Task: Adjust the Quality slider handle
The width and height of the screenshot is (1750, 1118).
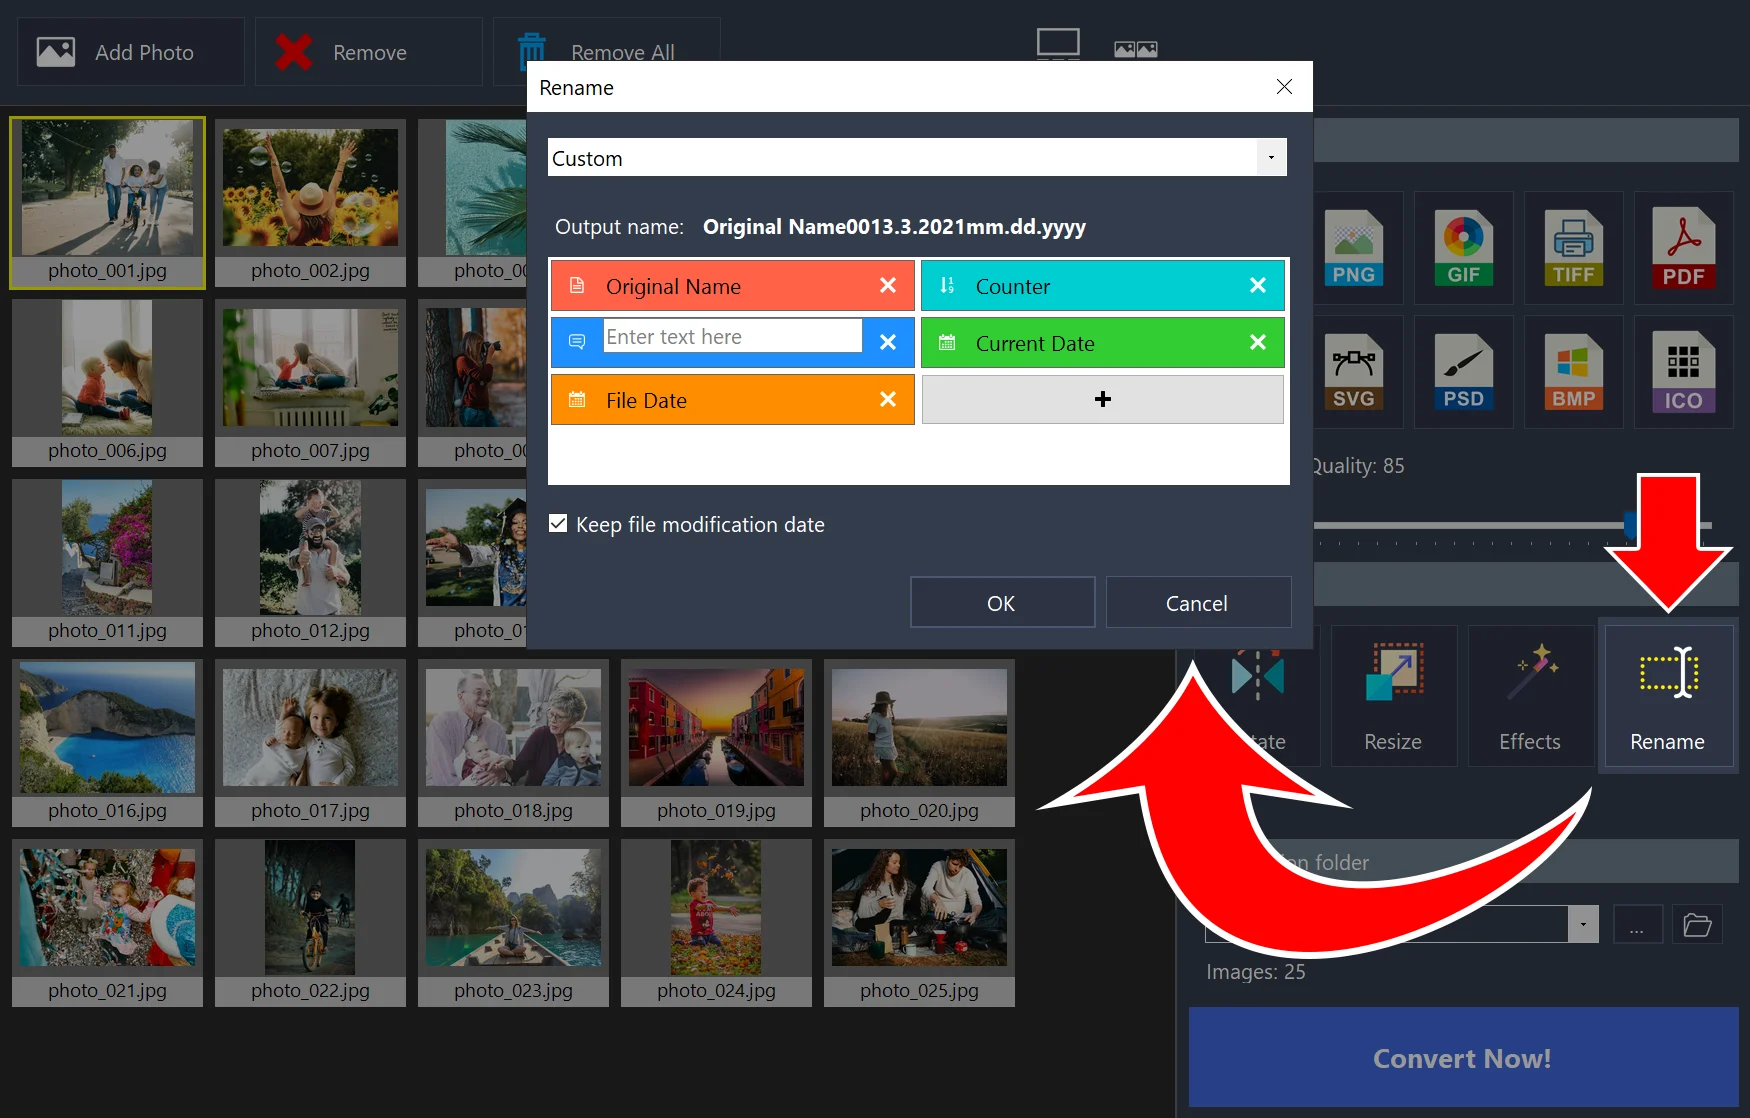Action: [1630, 524]
